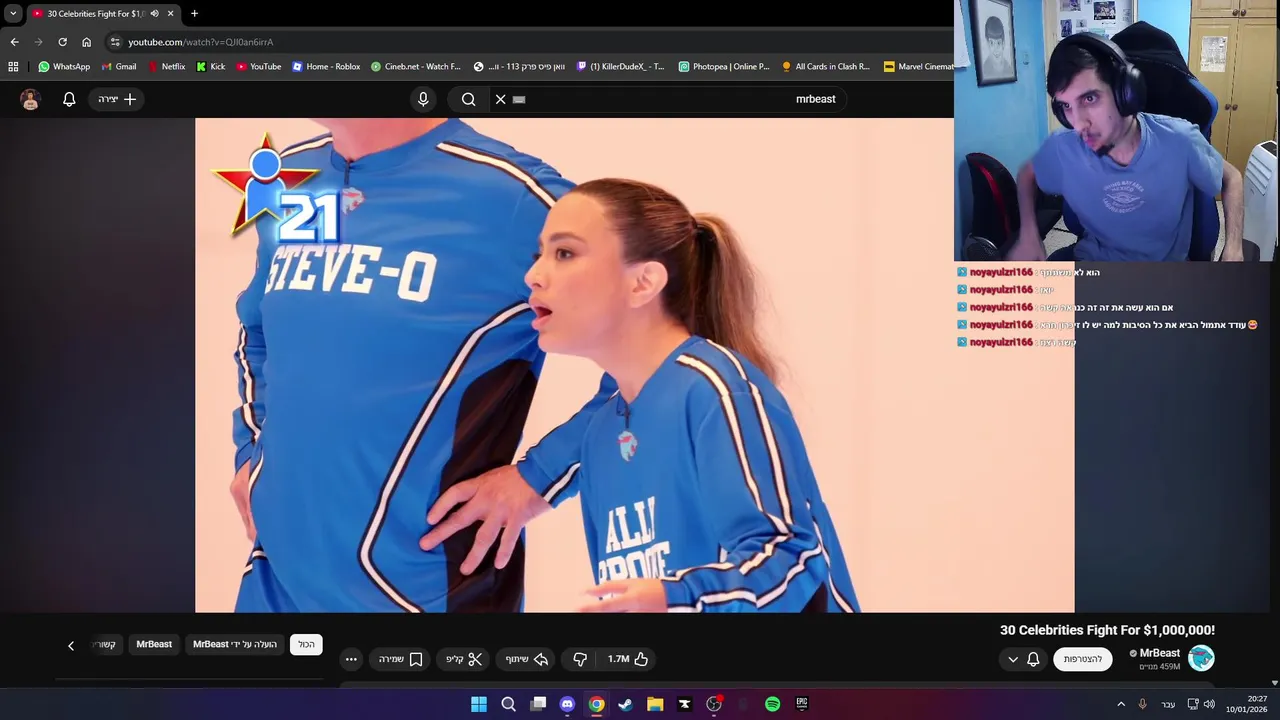Click the on-screen keyboard icon in search
The image size is (1280, 720).
coord(519,99)
